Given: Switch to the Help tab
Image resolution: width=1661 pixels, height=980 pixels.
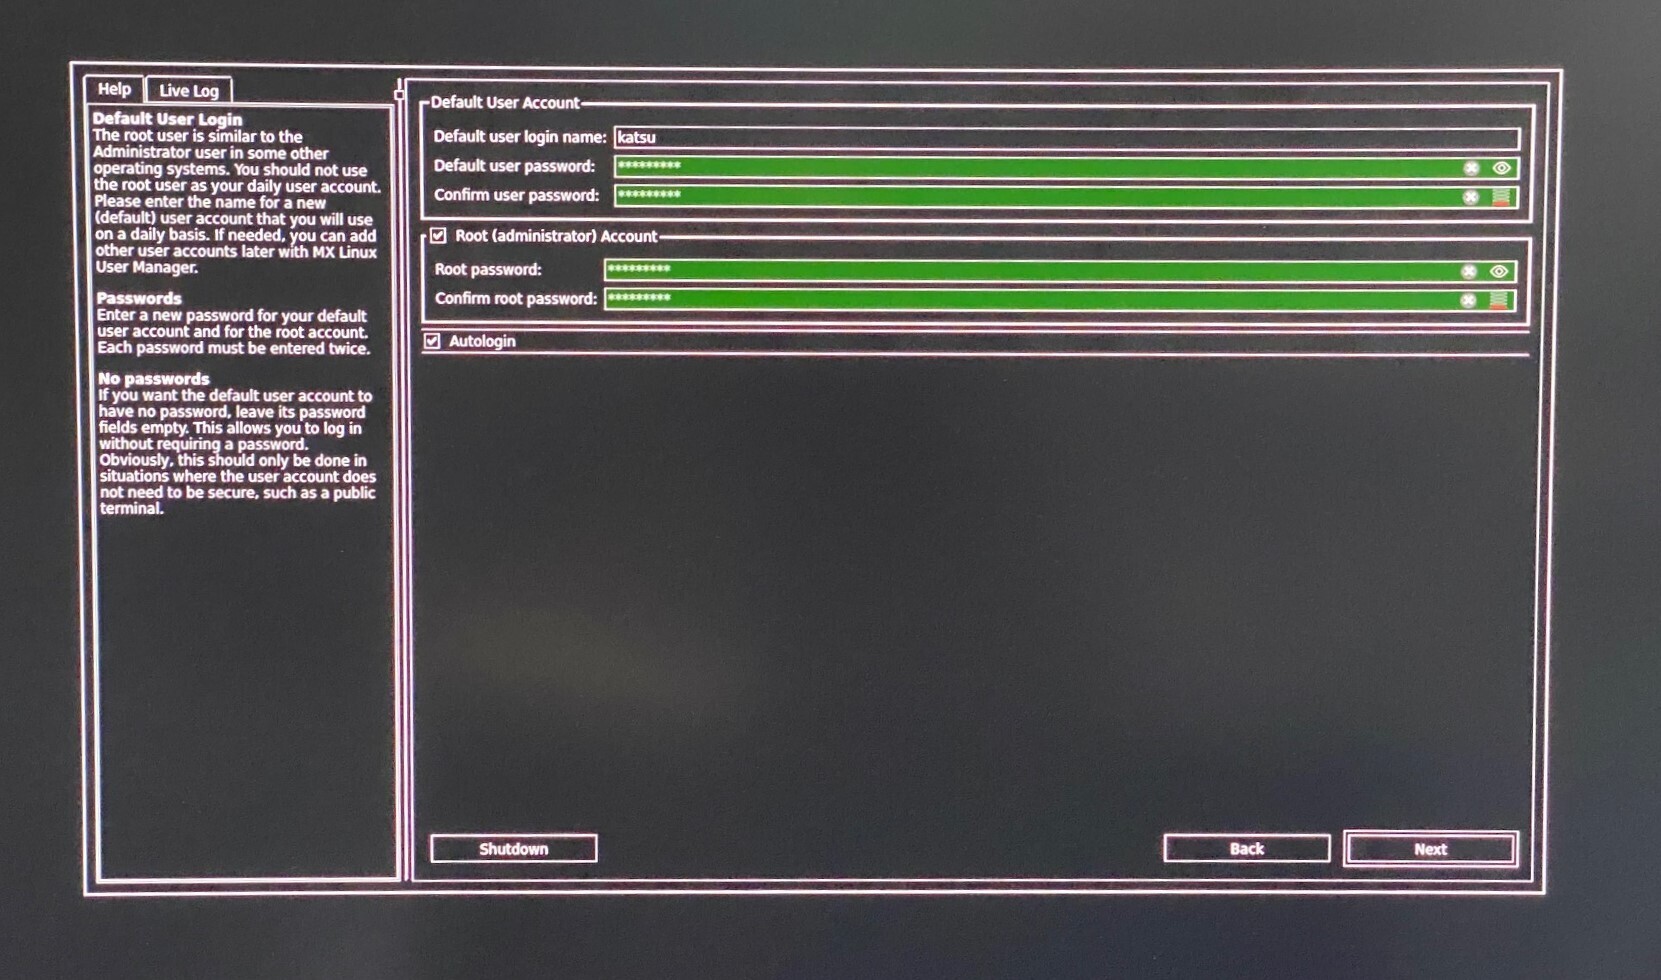Looking at the screenshot, I should tap(113, 90).
